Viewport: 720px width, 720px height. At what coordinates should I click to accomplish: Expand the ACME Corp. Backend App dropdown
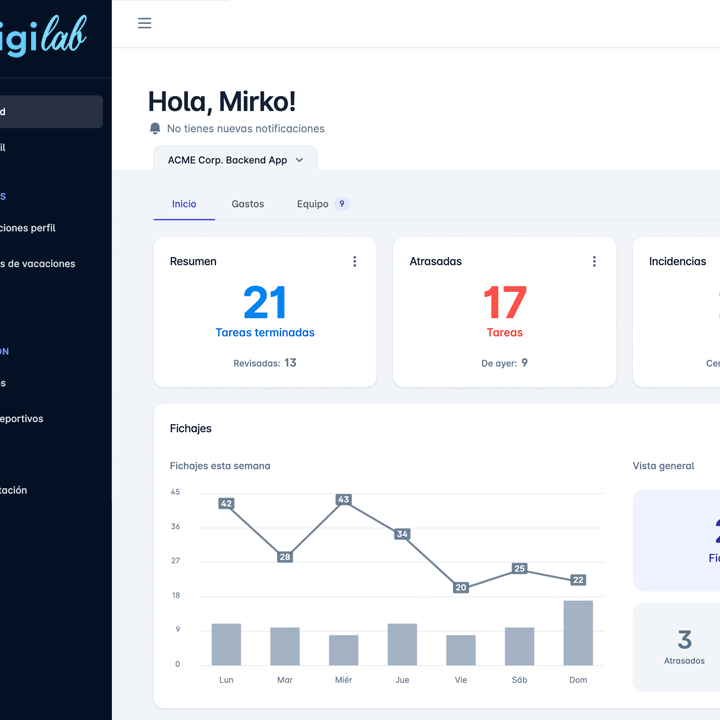(235, 160)
